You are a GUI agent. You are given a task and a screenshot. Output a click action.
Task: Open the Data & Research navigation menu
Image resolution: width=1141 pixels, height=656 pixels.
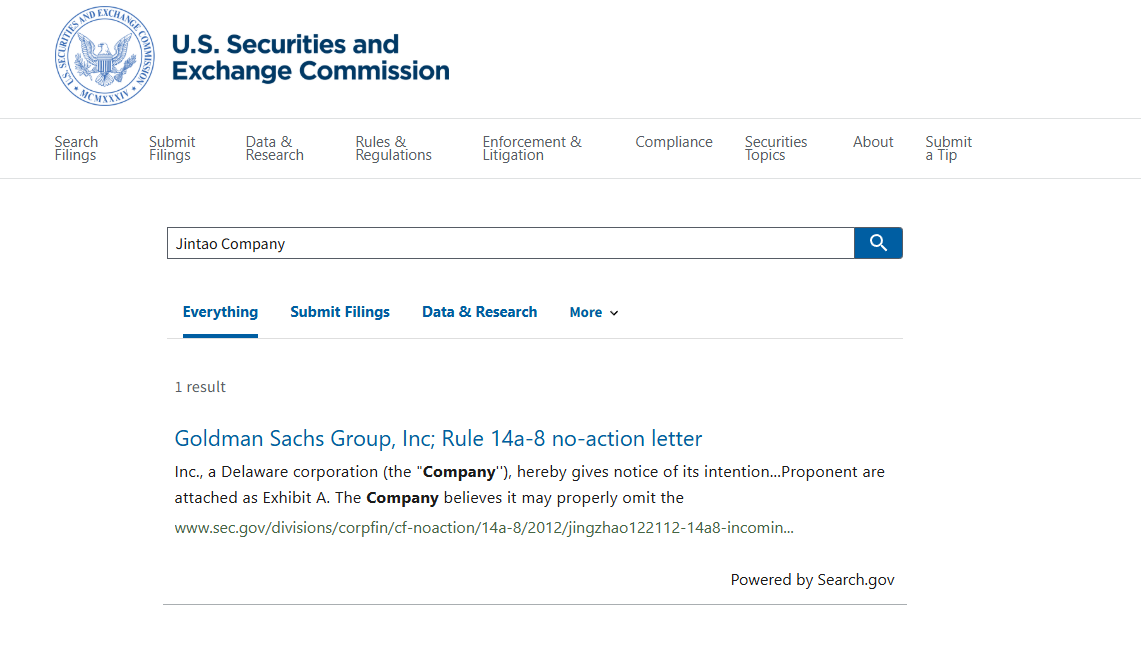(x=275, y=148)
